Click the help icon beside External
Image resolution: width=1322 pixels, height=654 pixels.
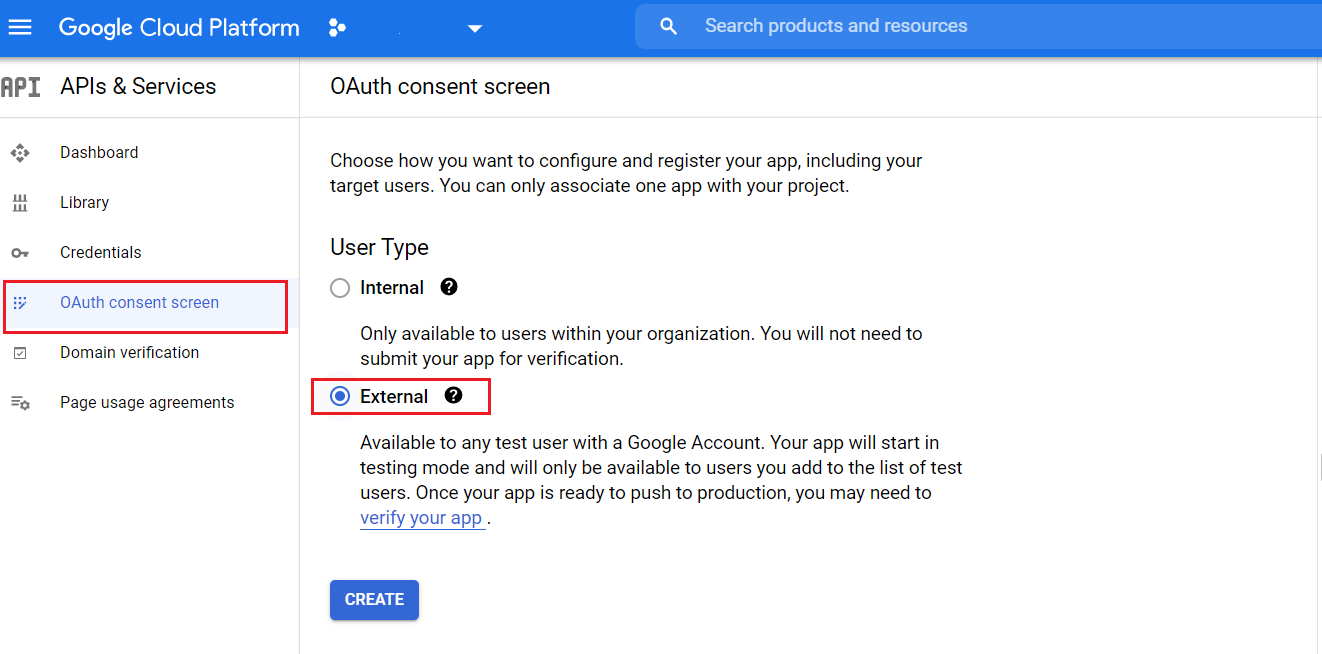[x=455, y=395]
